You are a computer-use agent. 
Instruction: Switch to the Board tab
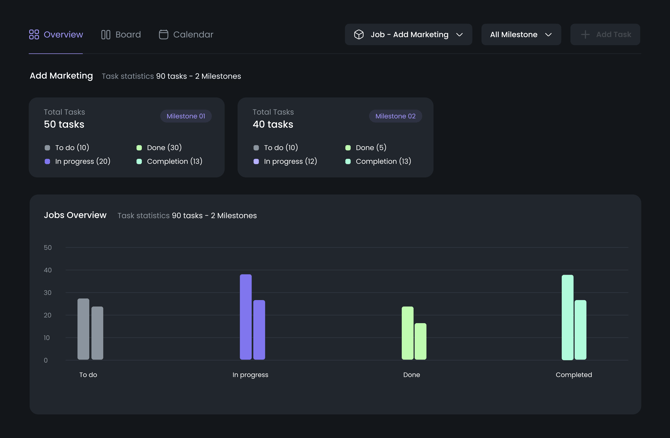click(121, 35)
